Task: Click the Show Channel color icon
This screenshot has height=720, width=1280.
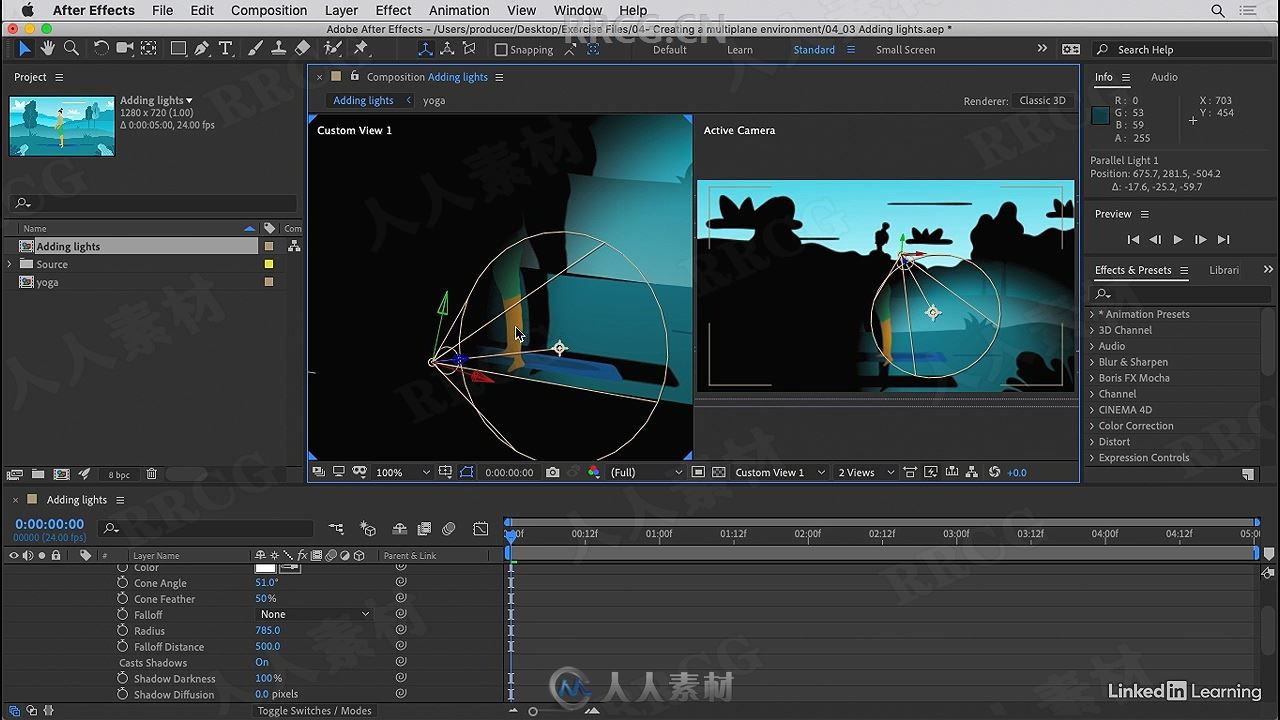Action: pos(594,472)
